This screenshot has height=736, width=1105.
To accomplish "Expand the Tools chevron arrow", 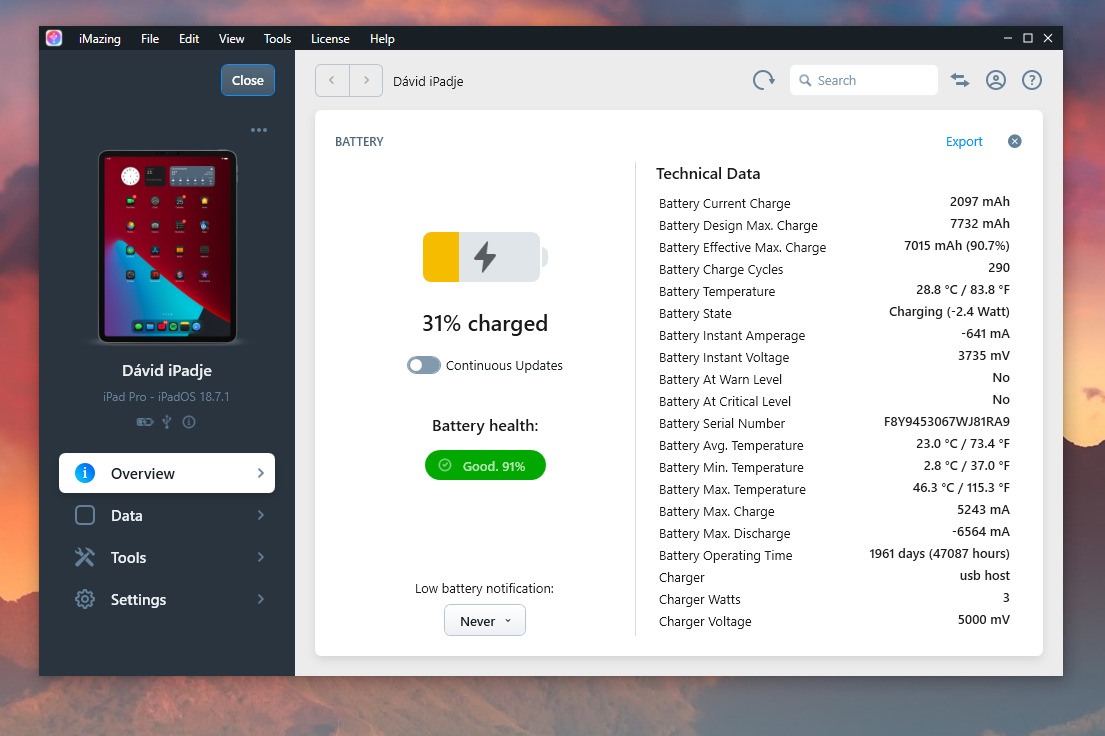I will [261, 557].
